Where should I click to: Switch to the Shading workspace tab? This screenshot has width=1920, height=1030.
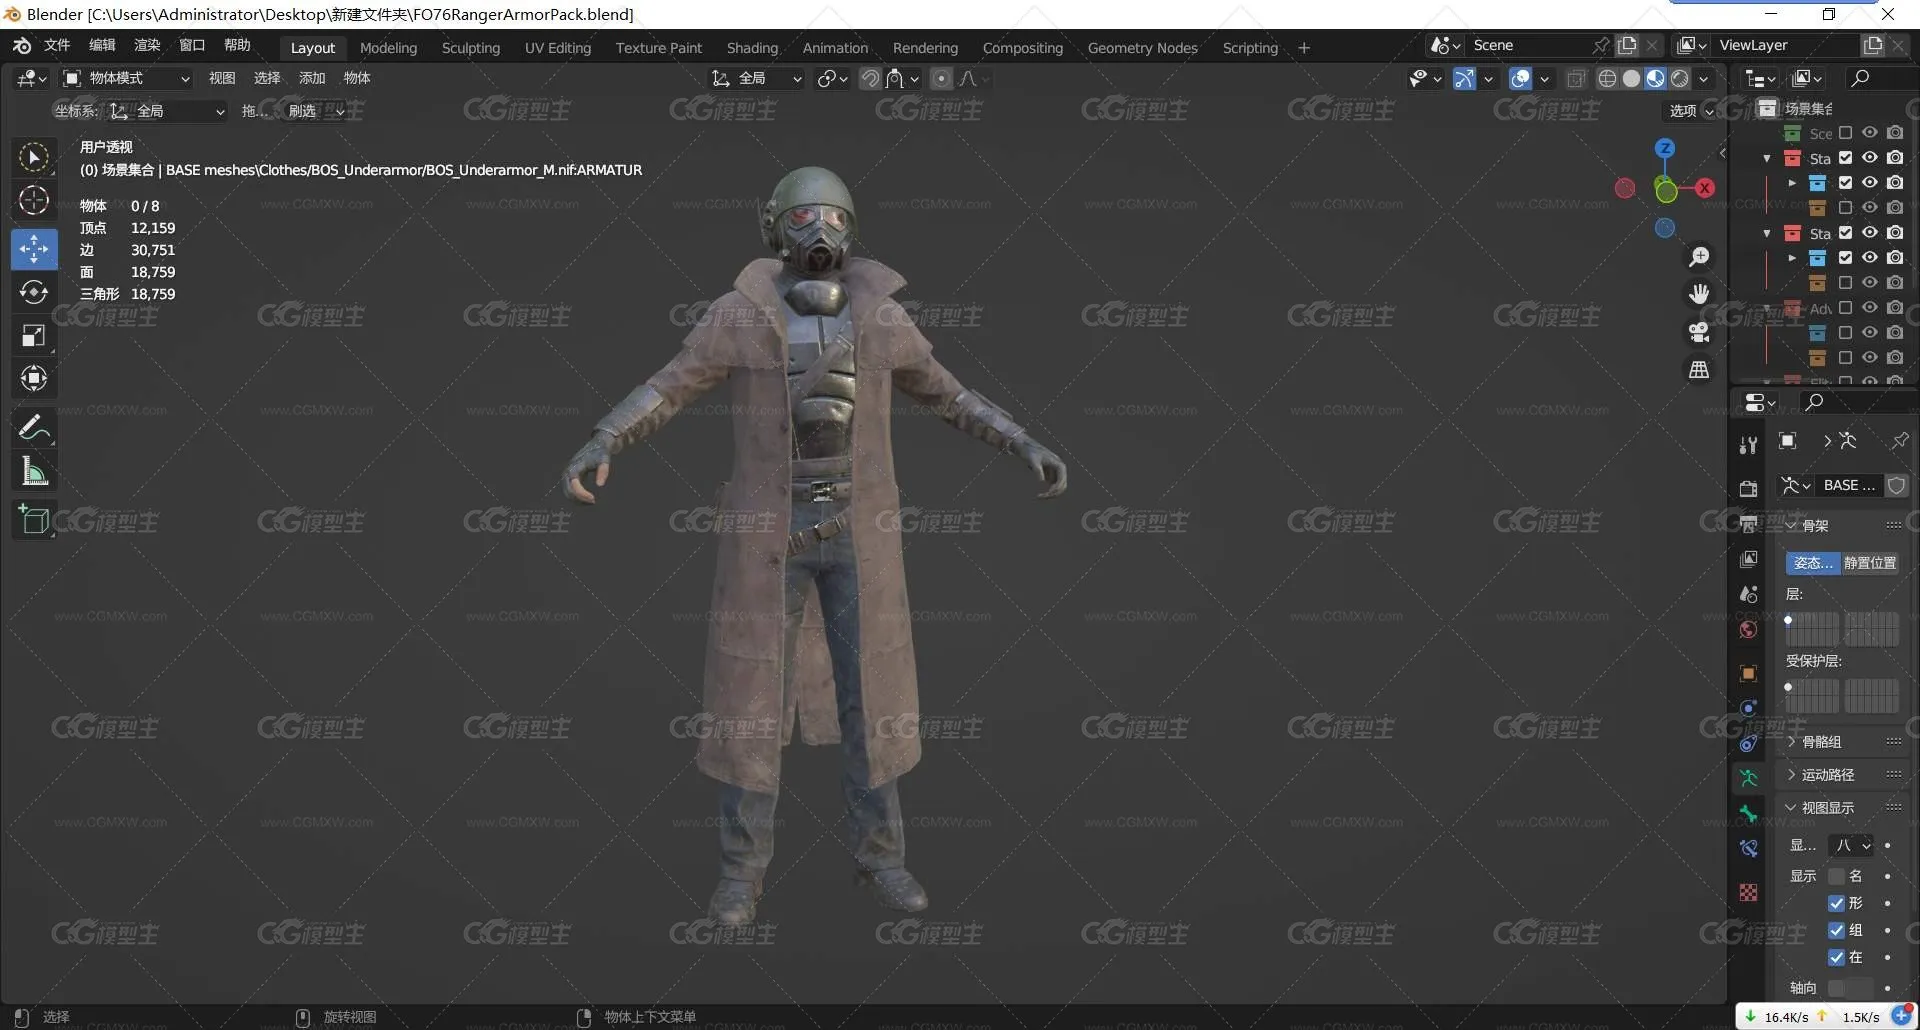click(x=752, y=48)
